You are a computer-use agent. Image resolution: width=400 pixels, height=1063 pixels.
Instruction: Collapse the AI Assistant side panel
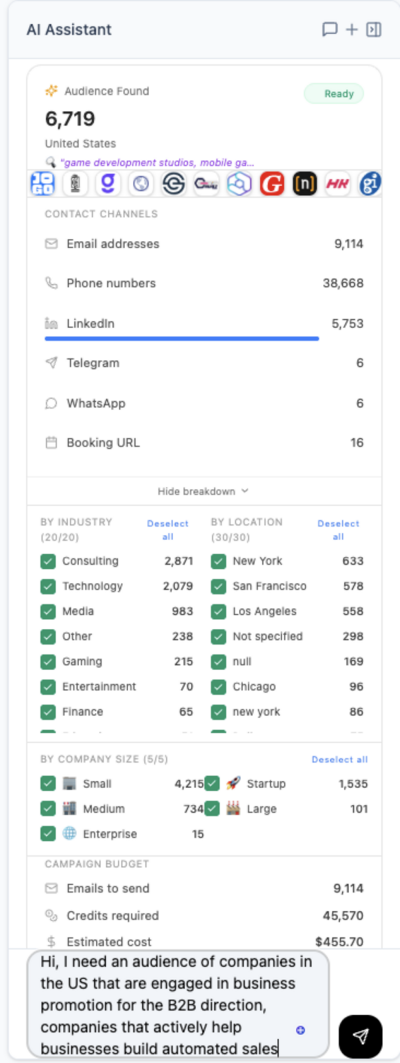(374, 30)
